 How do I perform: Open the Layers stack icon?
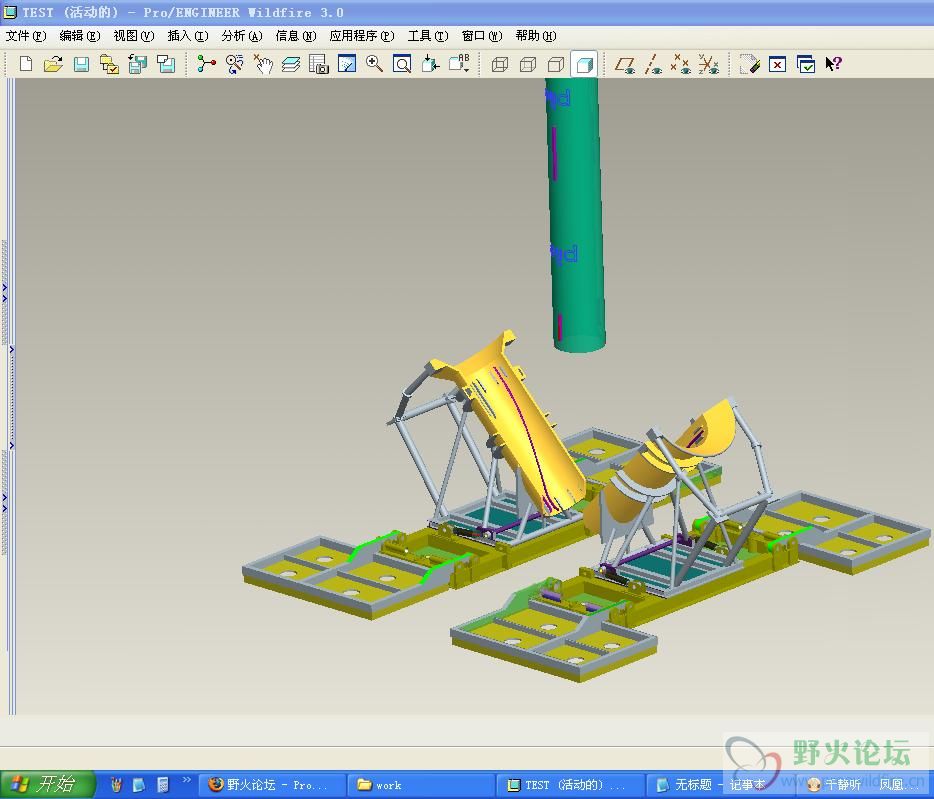[x=291, y=64]
